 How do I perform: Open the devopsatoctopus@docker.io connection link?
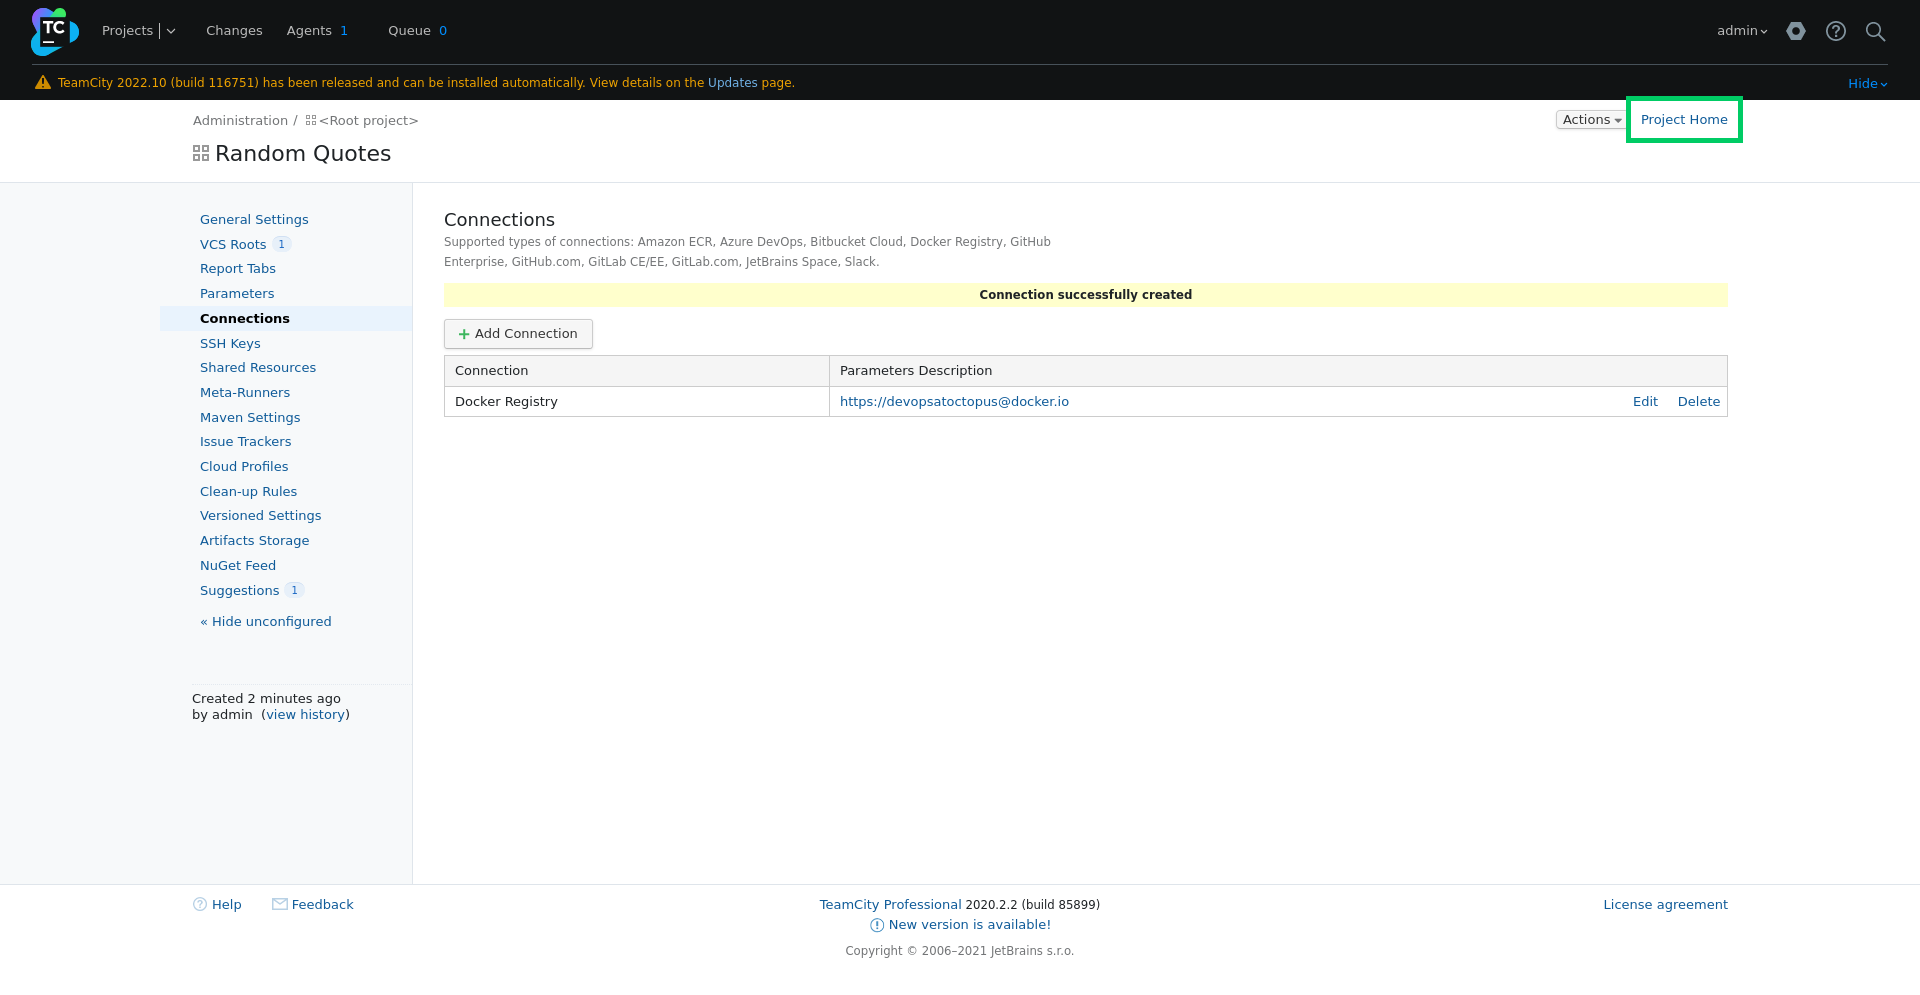click(x=954, y=402)
